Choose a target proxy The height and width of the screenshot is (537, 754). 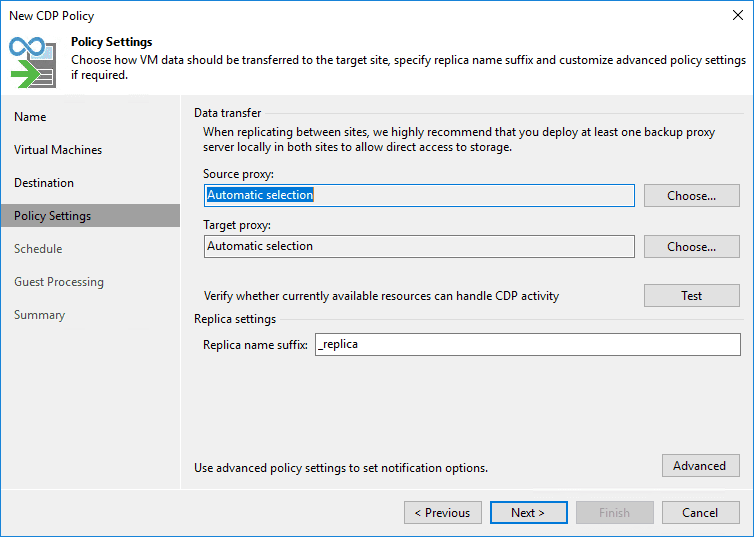coord(691,246)
